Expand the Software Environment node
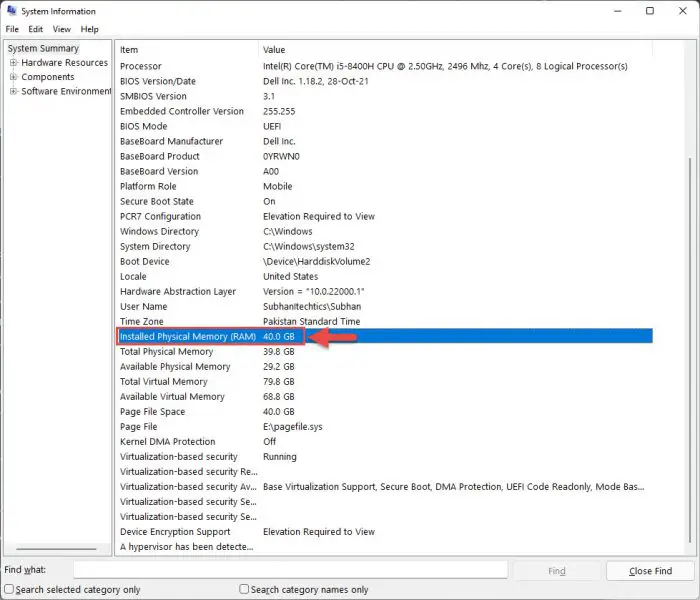Viewport: 700px width, 600px height. click(x=13, y=91)
